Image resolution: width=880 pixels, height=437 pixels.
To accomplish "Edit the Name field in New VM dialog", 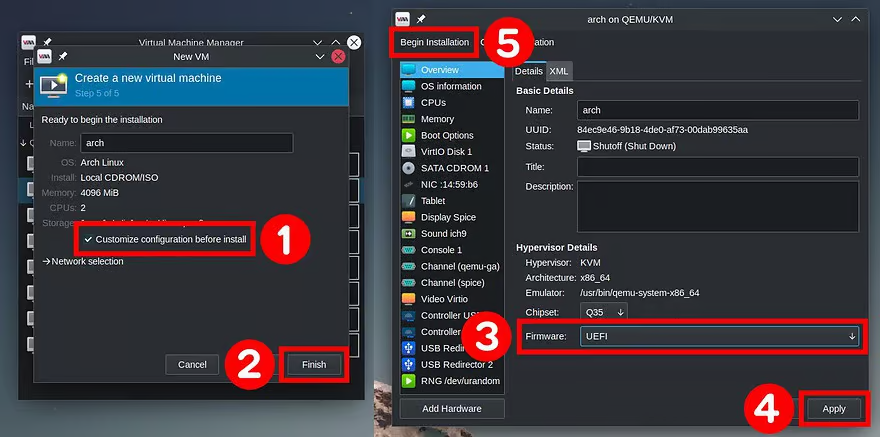I will (187, 143).
